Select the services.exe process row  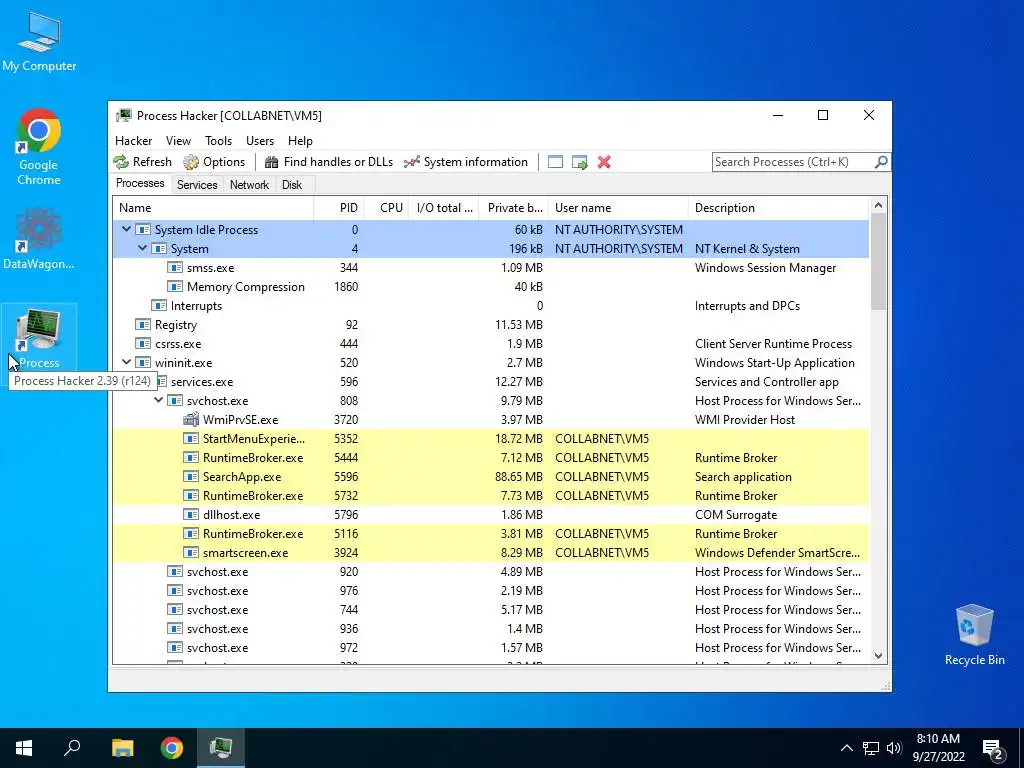(490, 382)
